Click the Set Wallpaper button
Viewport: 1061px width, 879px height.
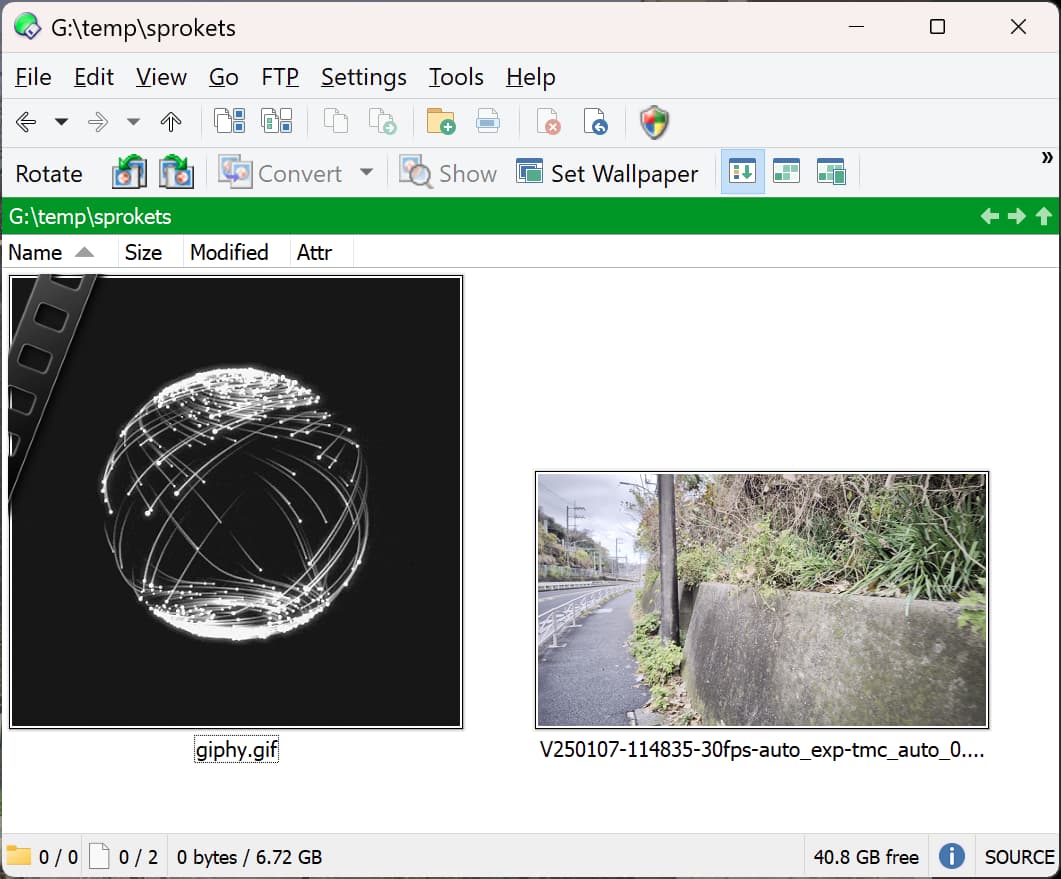pos(607,173)
